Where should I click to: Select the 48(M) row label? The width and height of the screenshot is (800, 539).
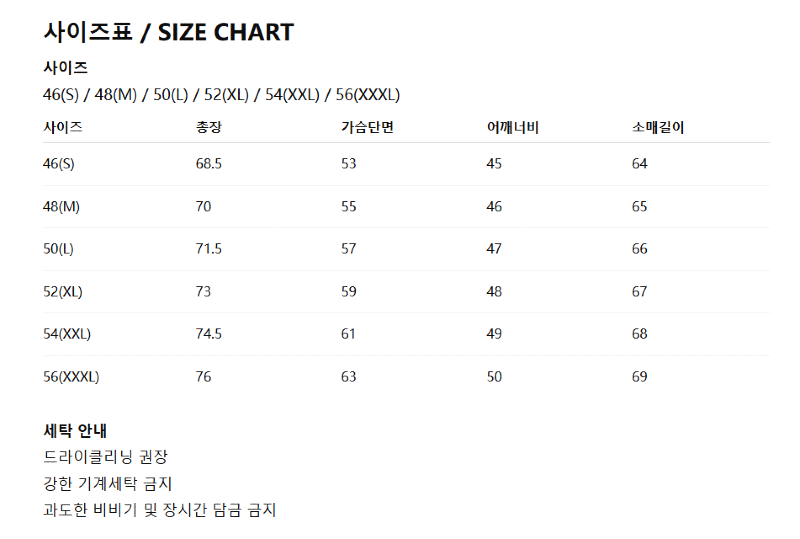(61, 207)
